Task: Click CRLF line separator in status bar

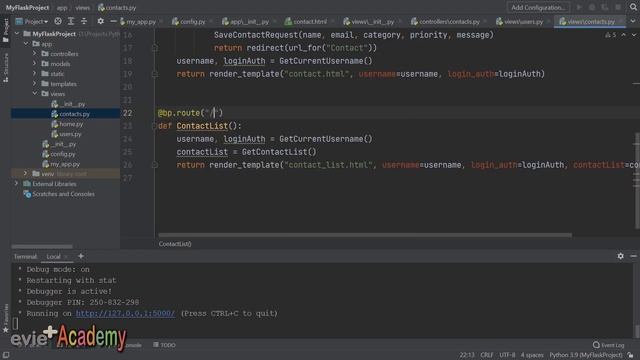Action: (487, 355)
